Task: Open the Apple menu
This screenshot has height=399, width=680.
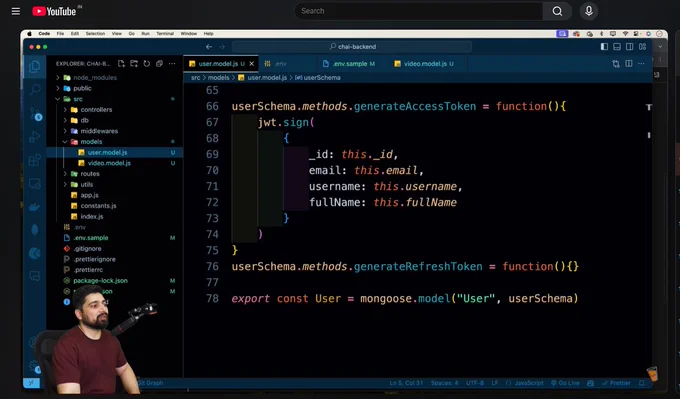Action: pyautogui.click(x=29, y=33)
